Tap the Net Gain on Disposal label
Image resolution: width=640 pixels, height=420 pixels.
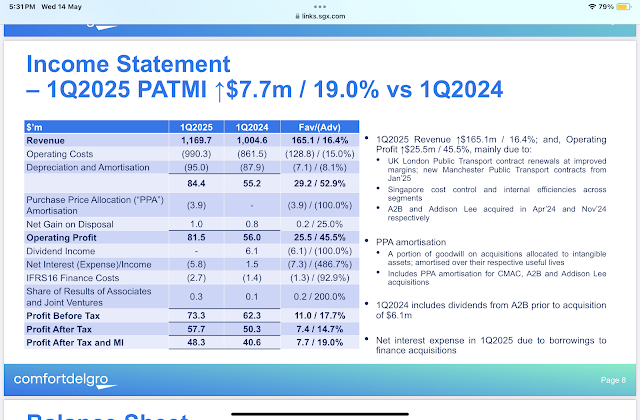click(x=70, y=224)
